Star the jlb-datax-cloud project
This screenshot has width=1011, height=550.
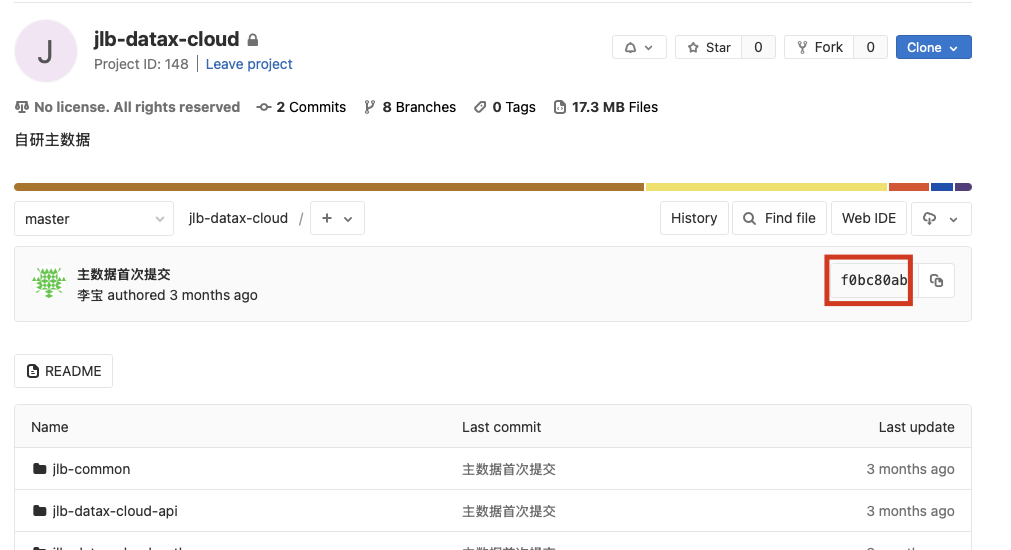tap(709, 48)
